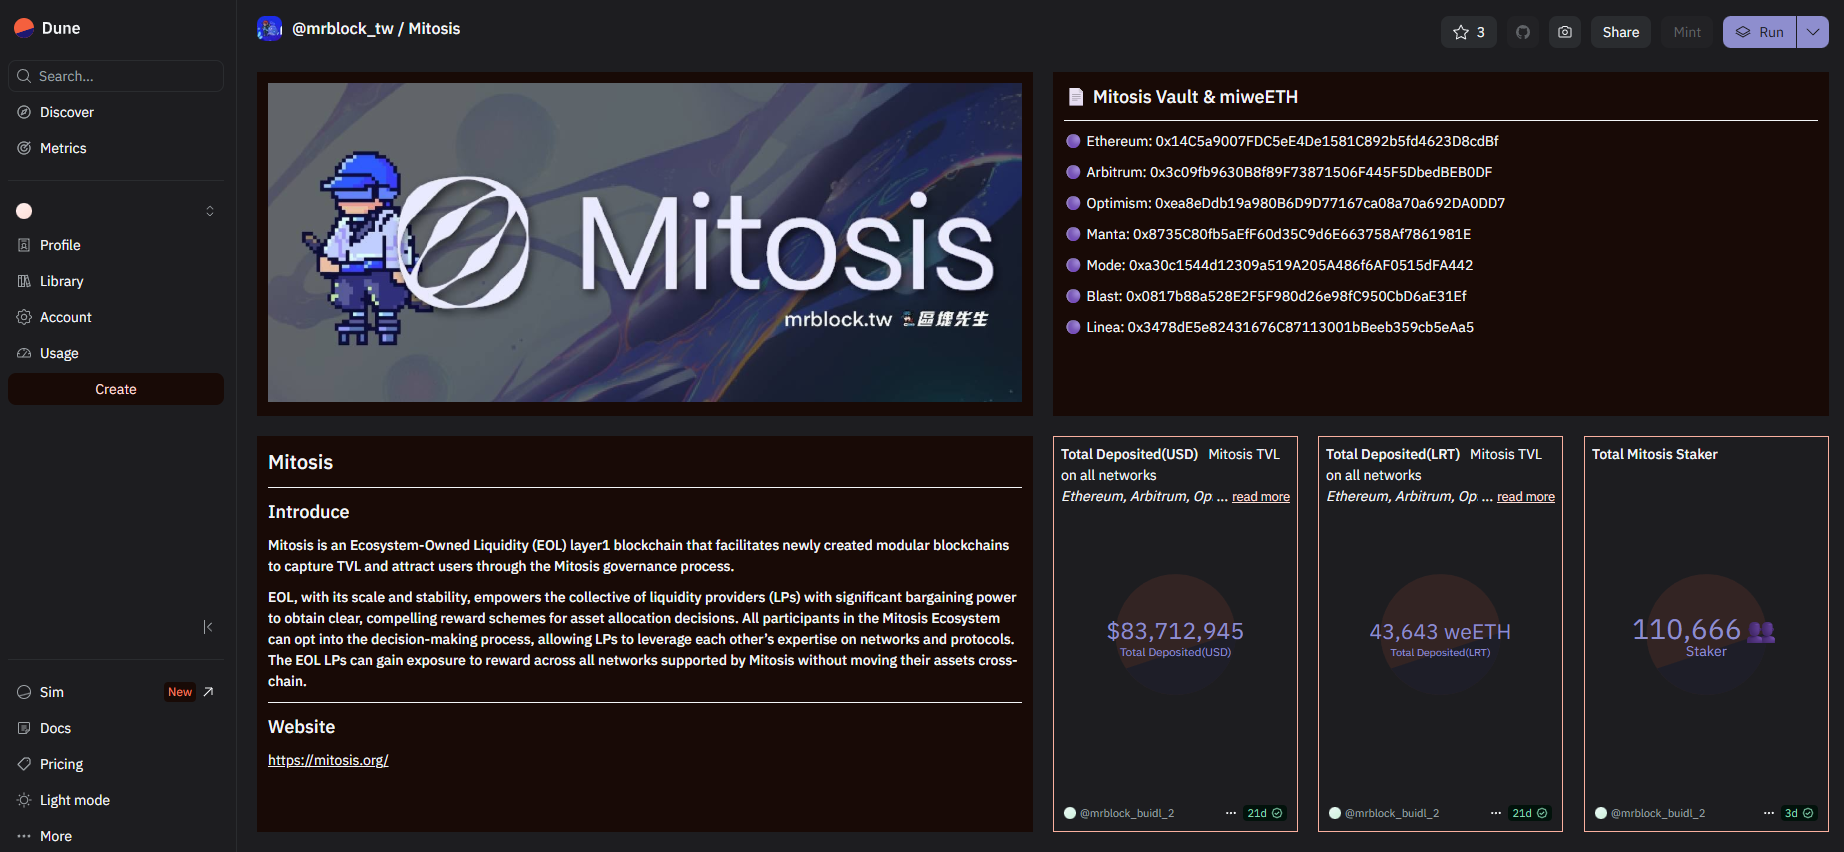Expand read more on Total Deposited(LRT) card
Viewport: 1844px width, 852px height.
click(1525, 497)
